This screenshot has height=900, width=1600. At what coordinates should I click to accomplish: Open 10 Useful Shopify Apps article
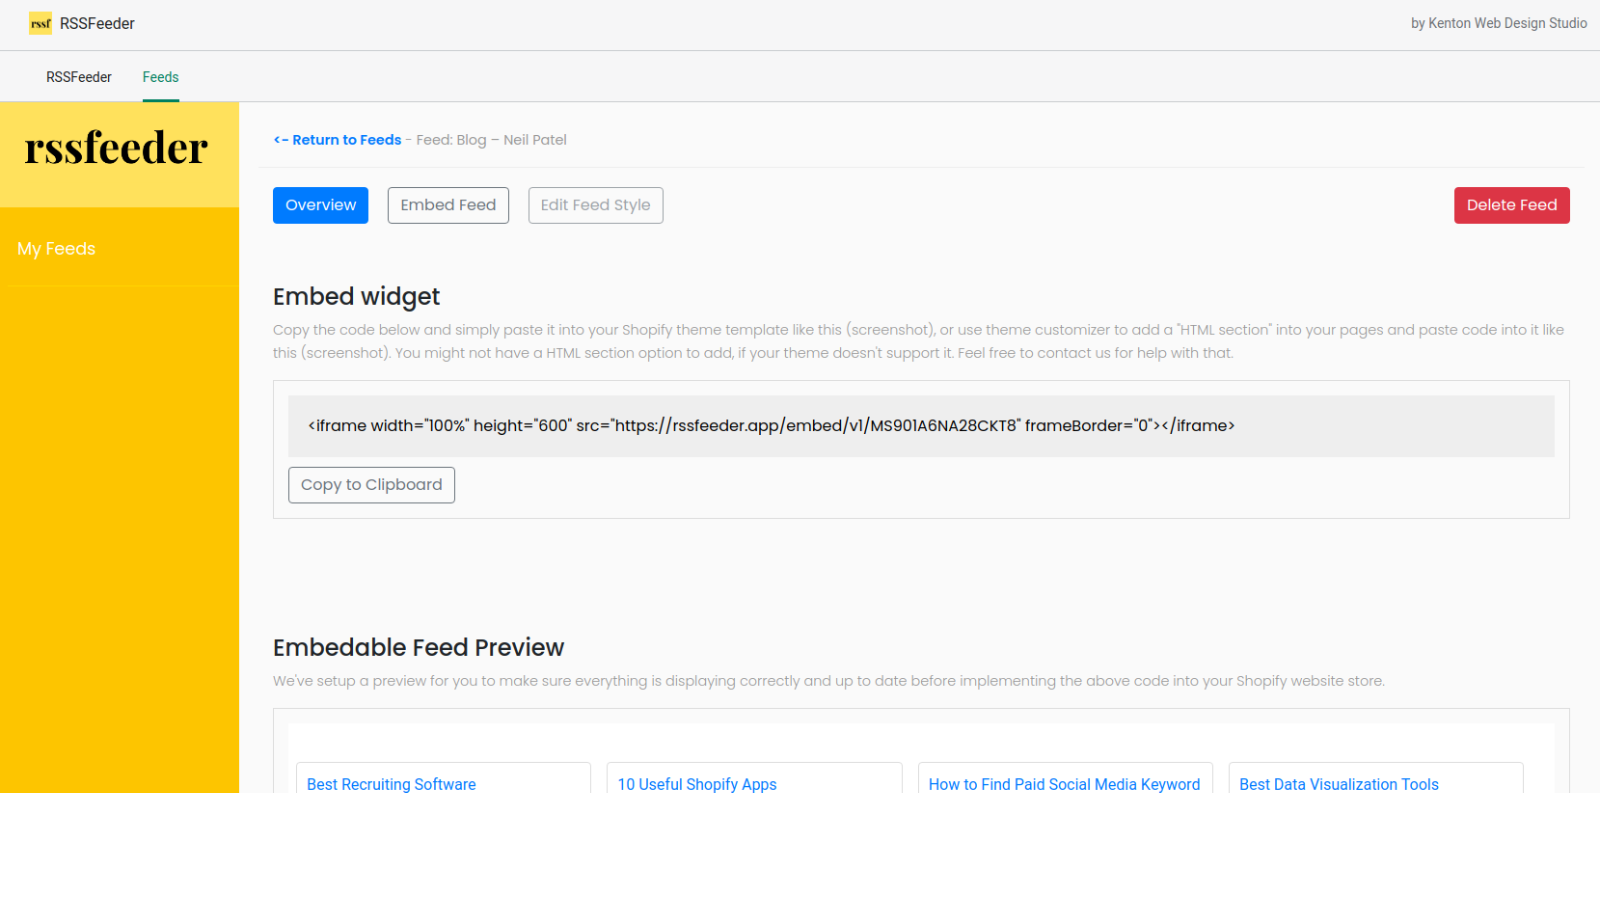697,785
